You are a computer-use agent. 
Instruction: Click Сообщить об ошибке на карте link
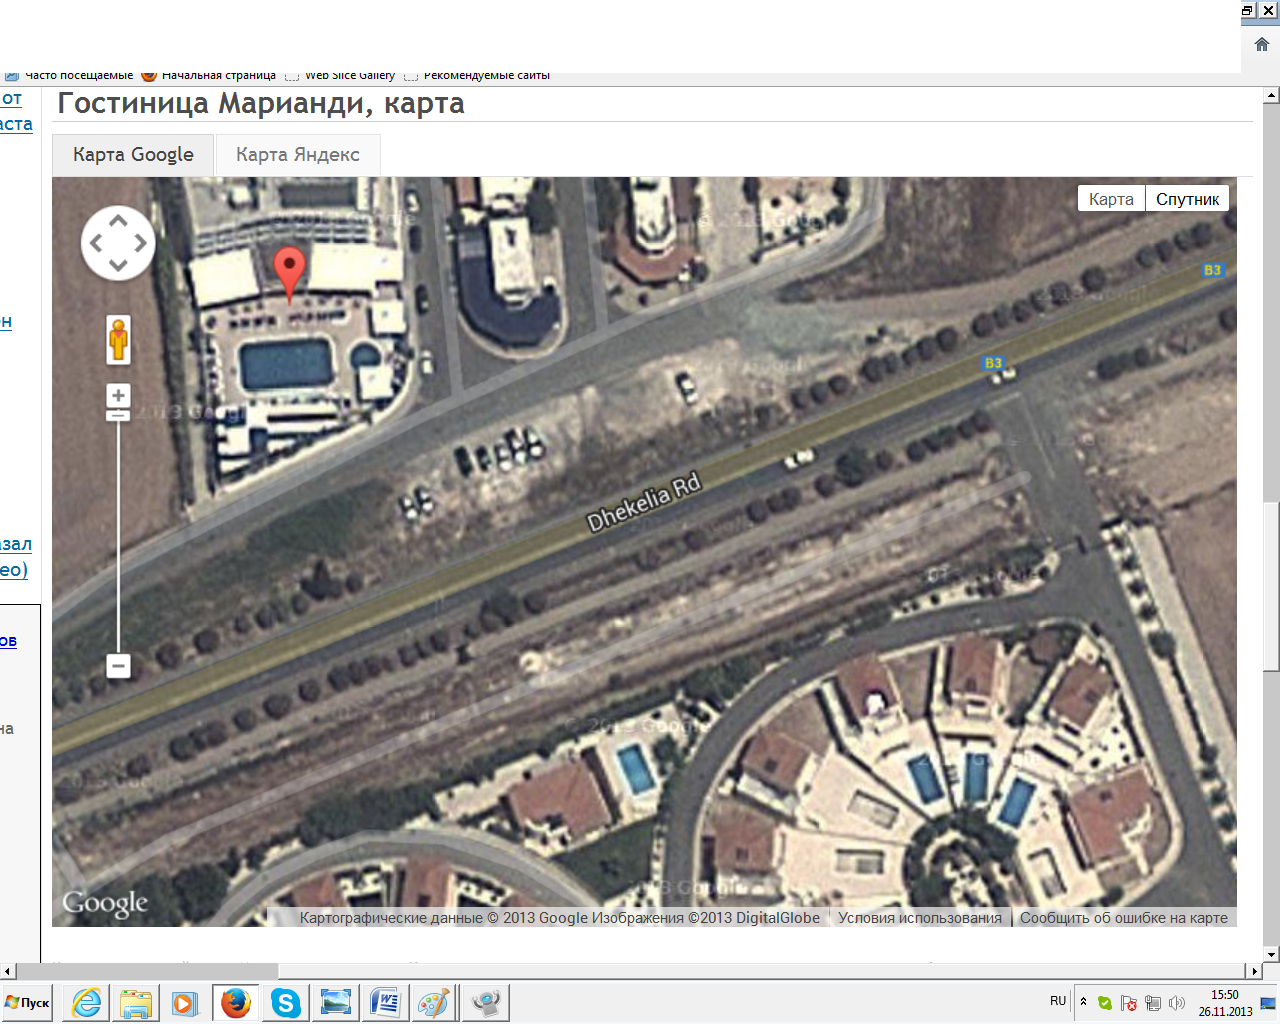pyautogui.click(x=1123, y=918)
